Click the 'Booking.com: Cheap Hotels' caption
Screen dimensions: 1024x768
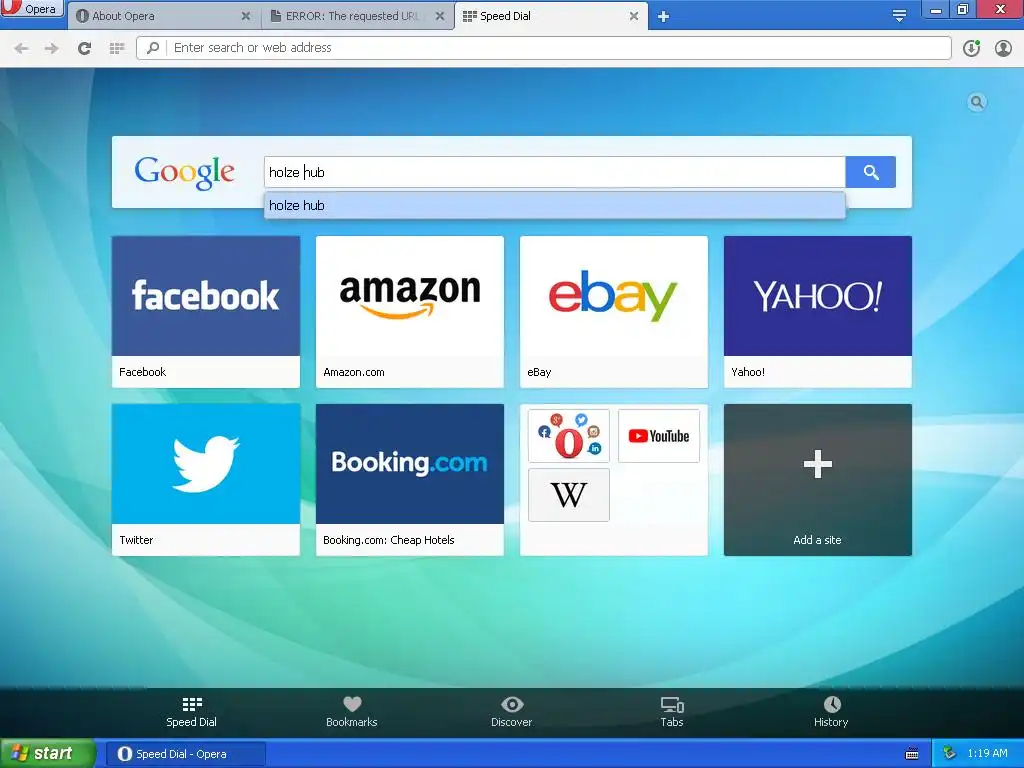[x=389, y=540]
